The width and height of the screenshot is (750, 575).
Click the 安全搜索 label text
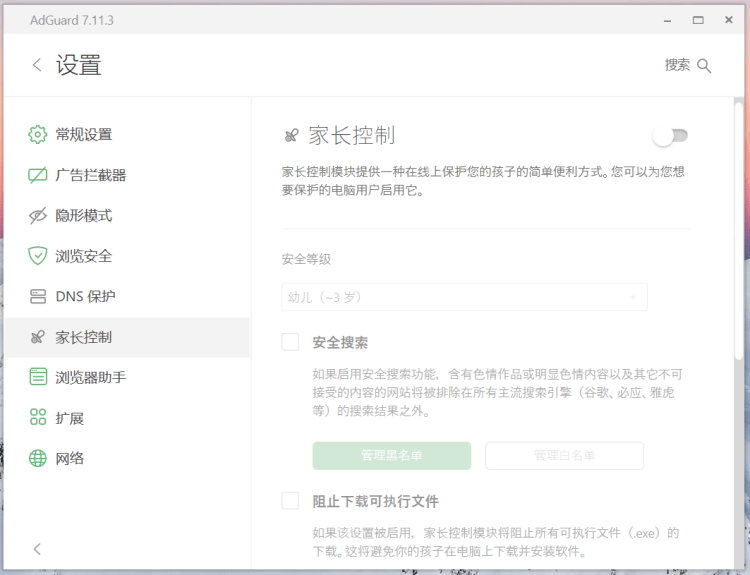click(340, 343)
